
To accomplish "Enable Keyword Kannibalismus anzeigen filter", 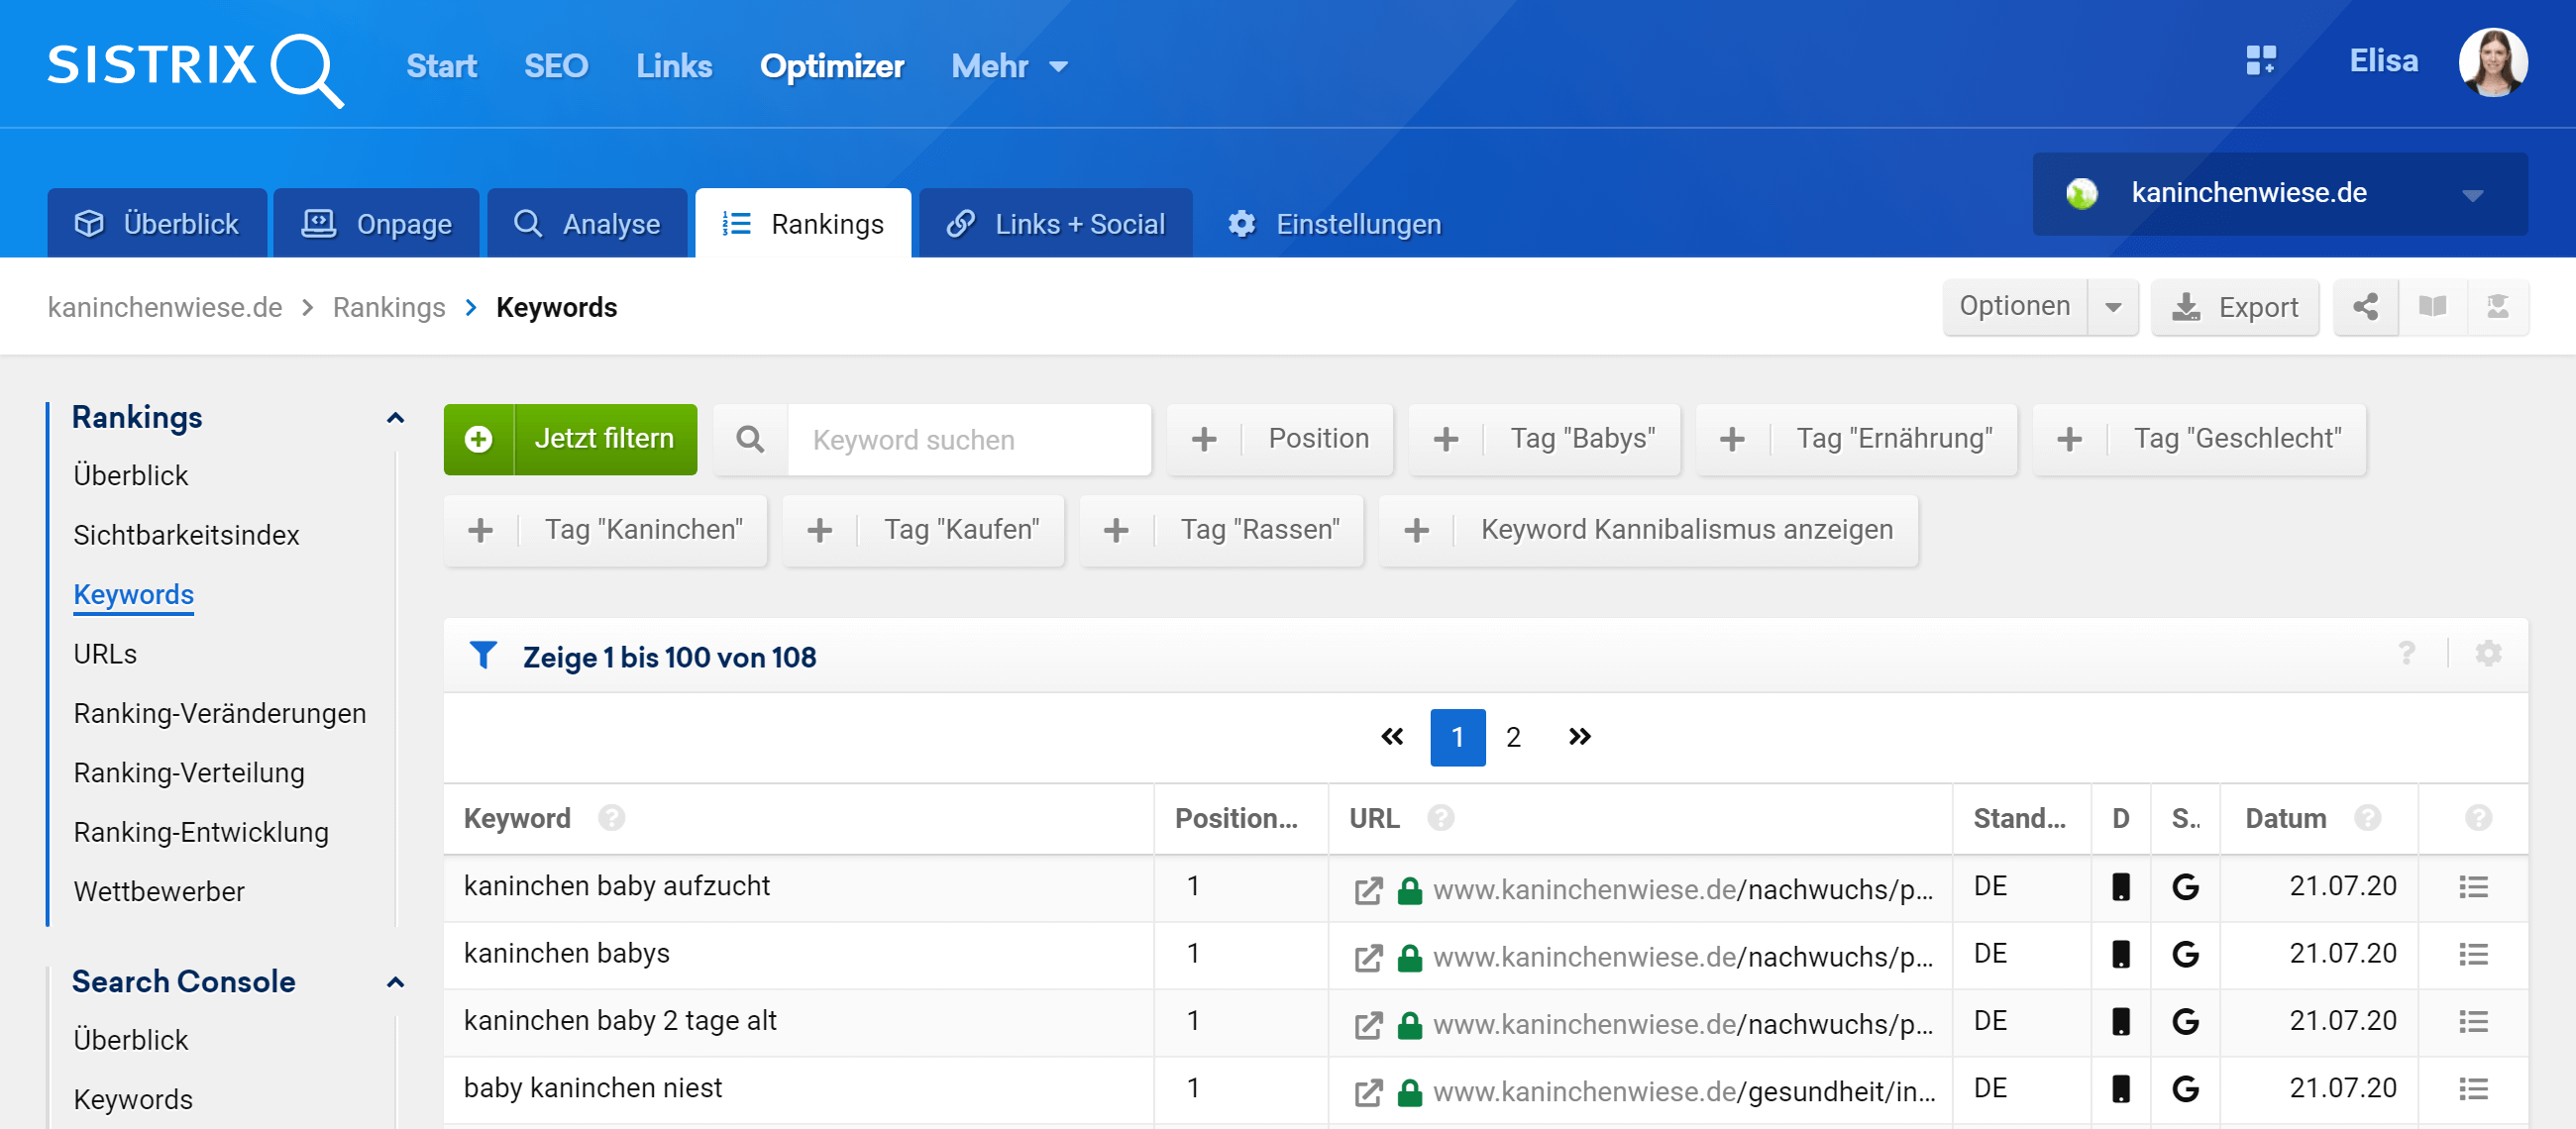I will pyautogui.click(x=1648, y=530).
